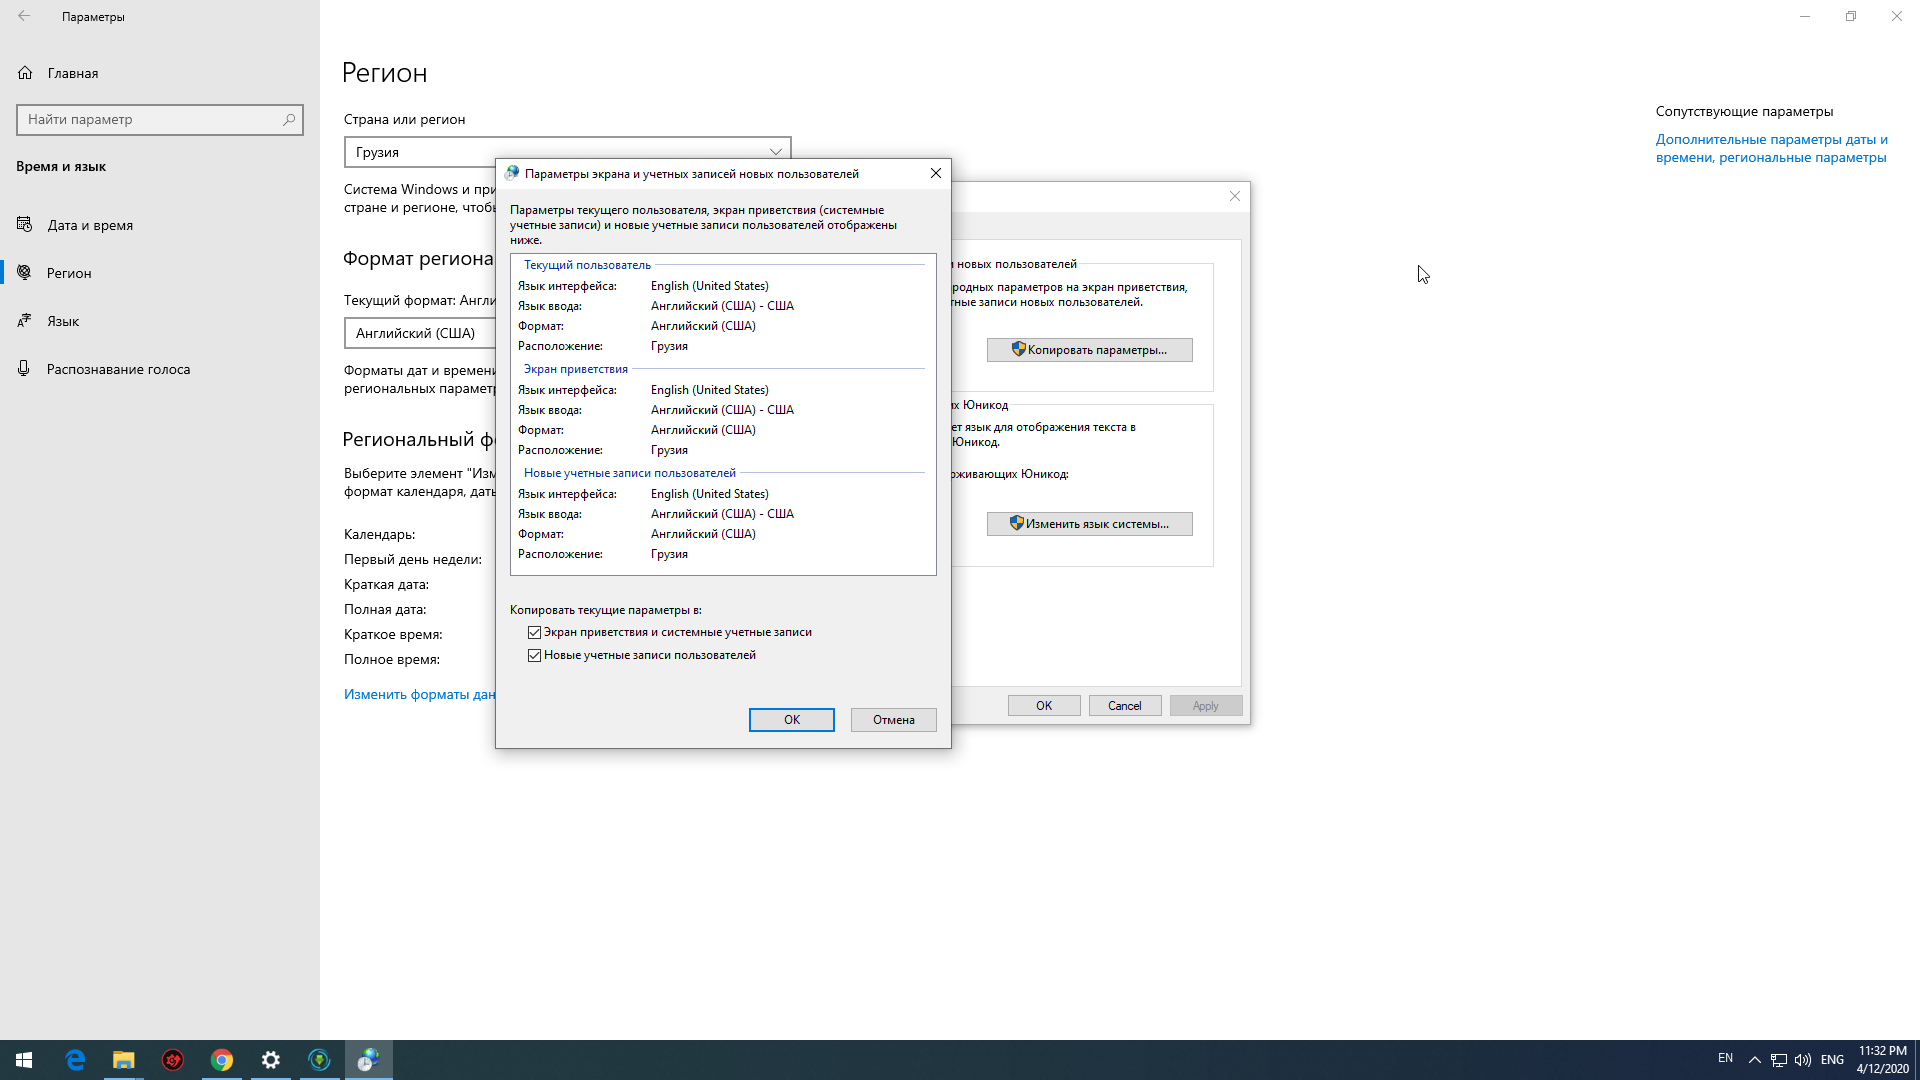
Task: Click the Find a setting search box
Action: click(x=150, y=119)
